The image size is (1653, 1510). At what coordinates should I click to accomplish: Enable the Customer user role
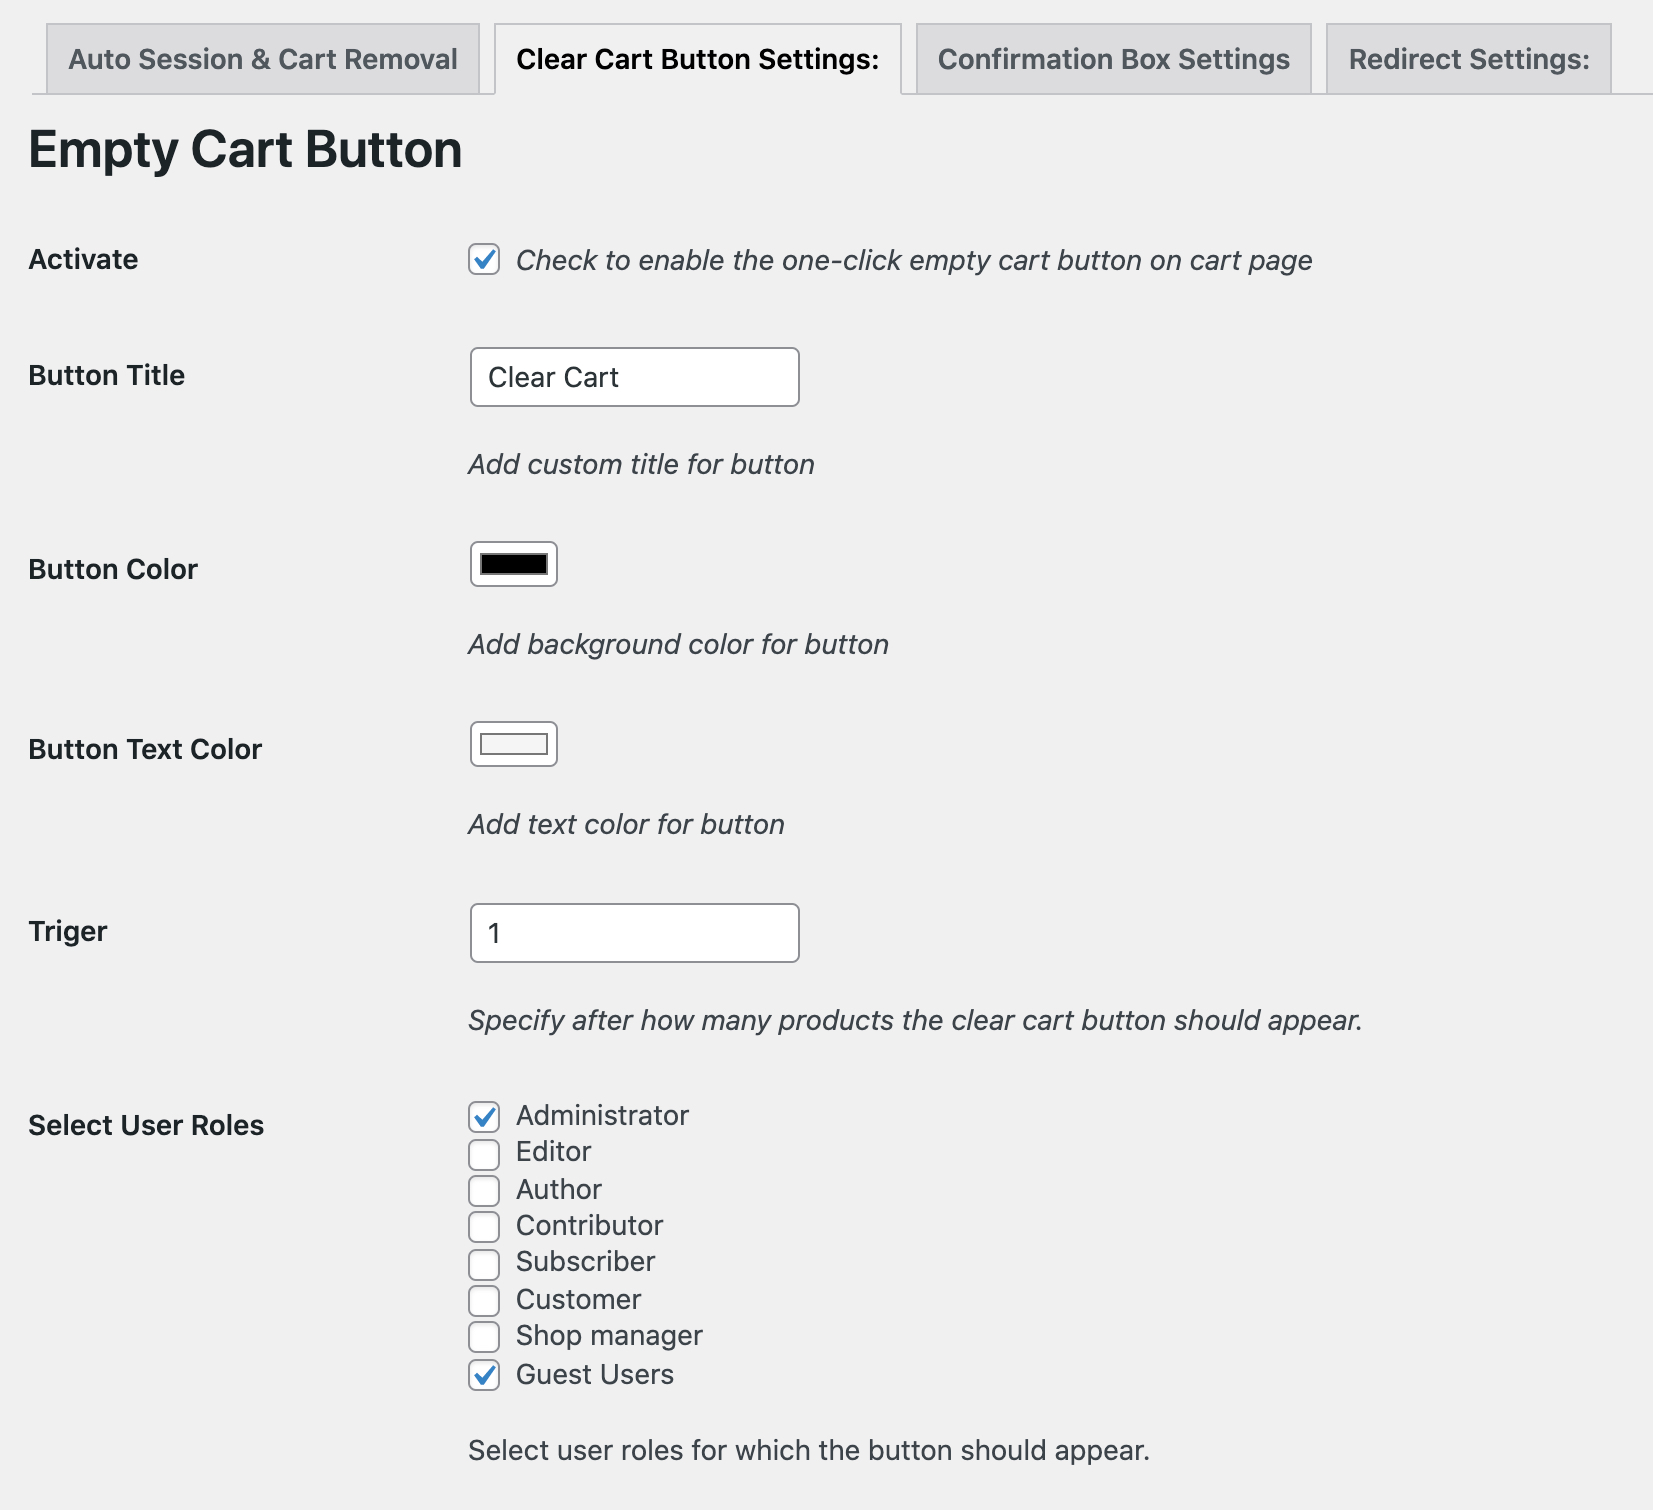[484, 1301]
